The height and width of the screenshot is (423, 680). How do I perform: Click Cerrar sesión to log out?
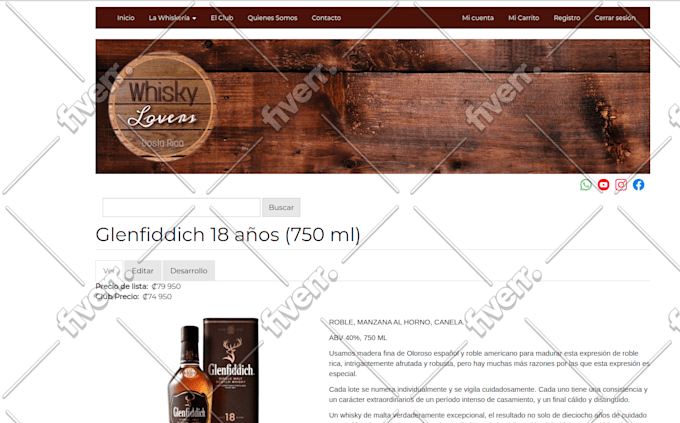pos(615,18)
